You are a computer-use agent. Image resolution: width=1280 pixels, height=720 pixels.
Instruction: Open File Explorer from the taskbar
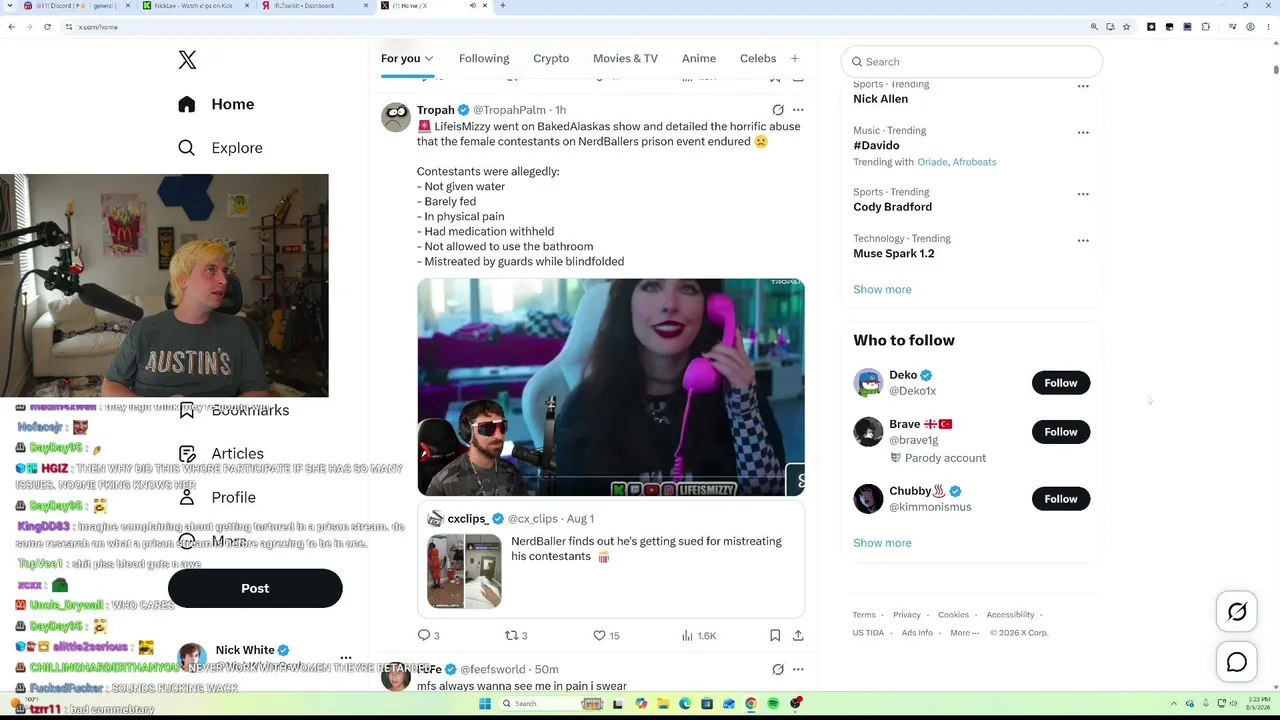click(662, 704)
